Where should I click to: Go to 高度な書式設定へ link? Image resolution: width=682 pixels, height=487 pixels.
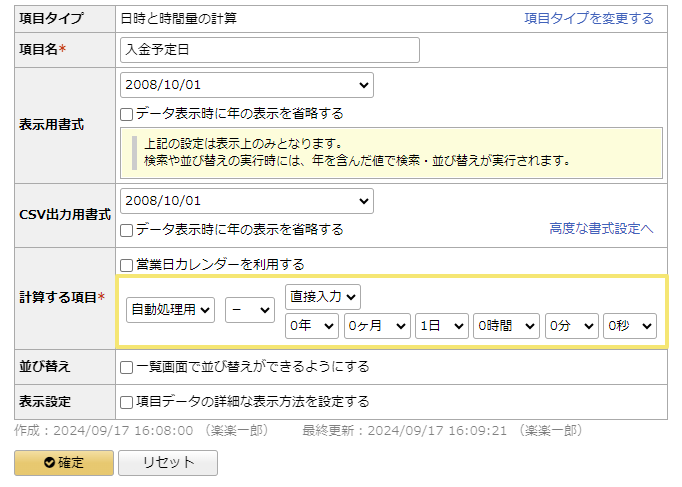click(600, 229)
